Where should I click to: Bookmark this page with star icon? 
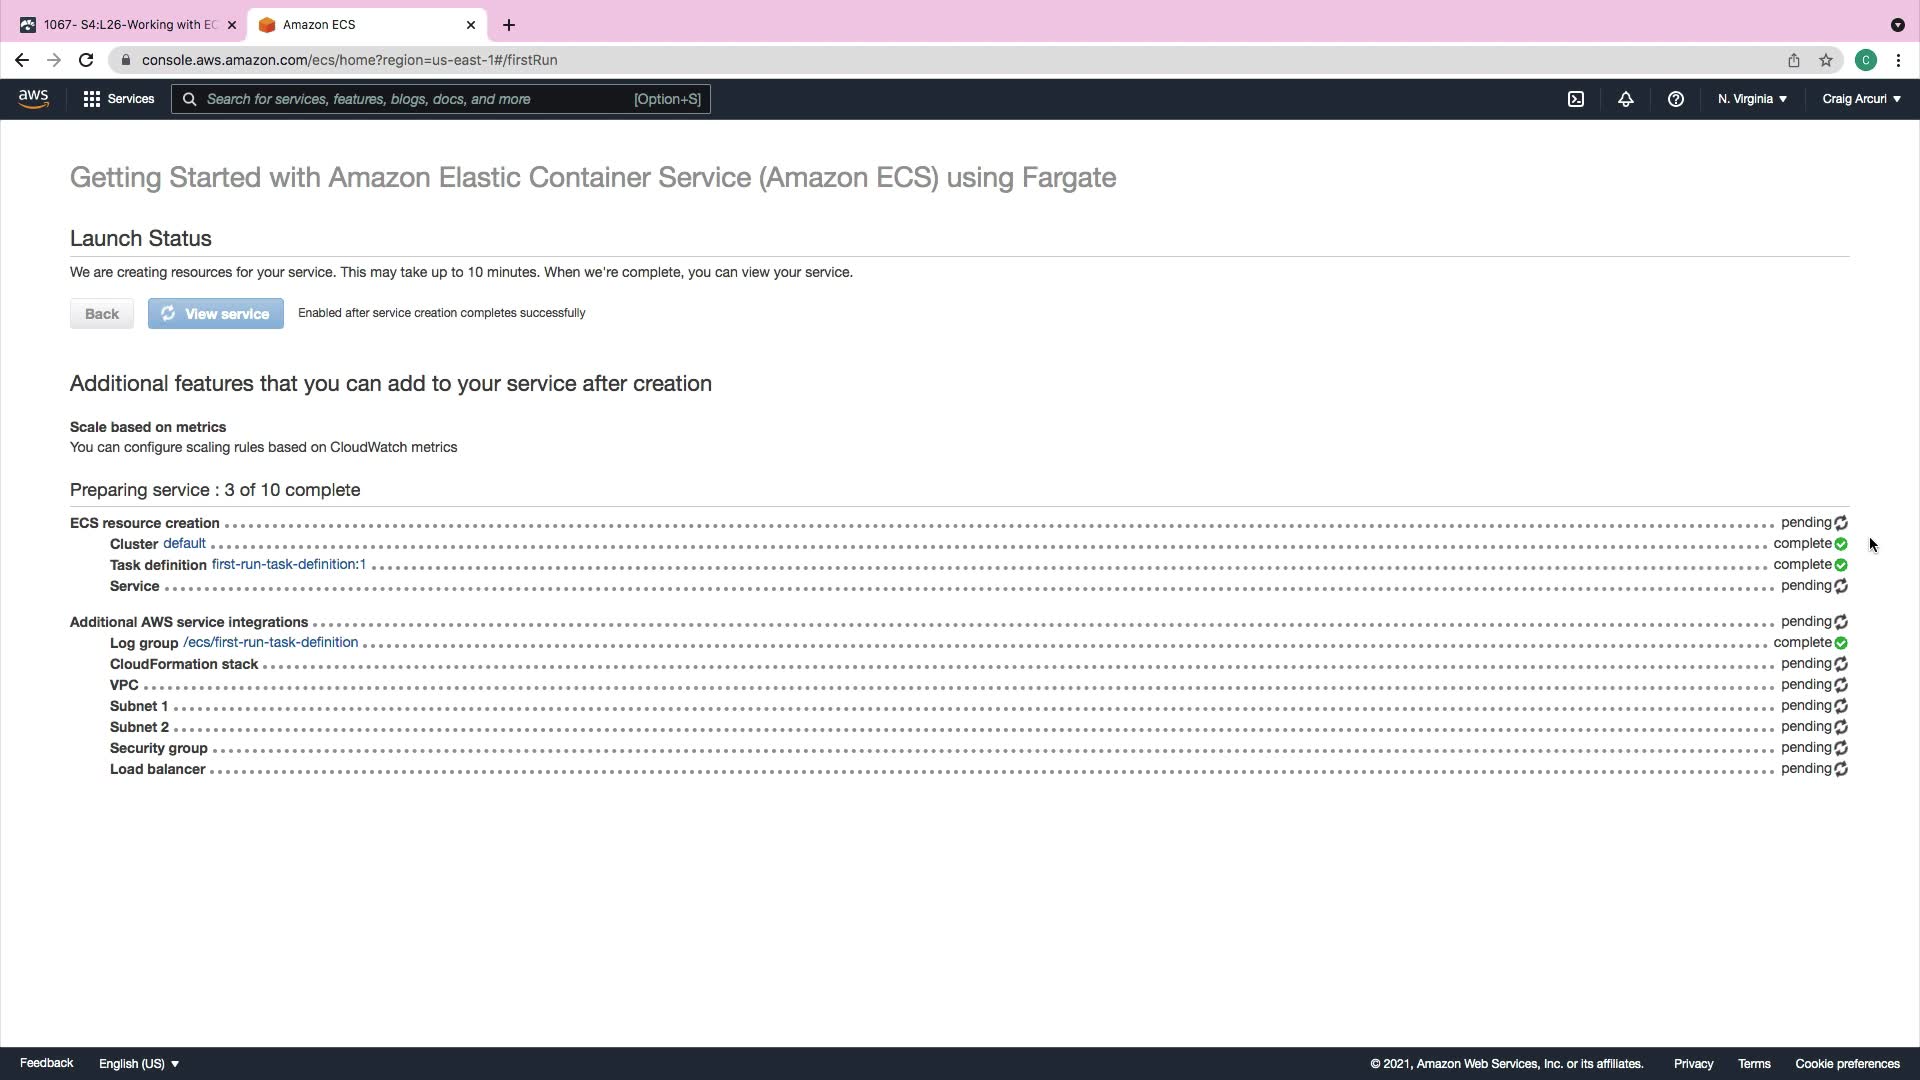coord(1826,60)
